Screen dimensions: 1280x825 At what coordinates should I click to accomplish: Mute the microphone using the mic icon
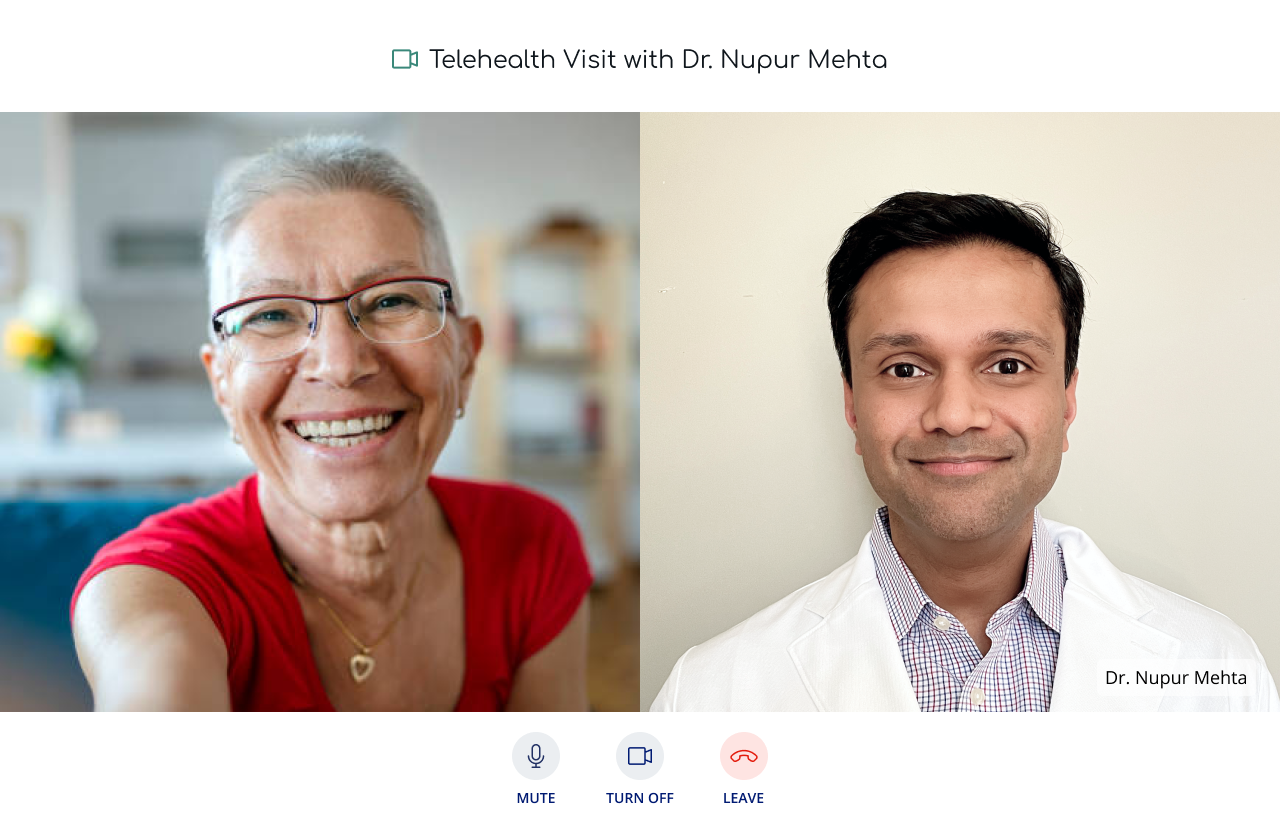[536, 756]
